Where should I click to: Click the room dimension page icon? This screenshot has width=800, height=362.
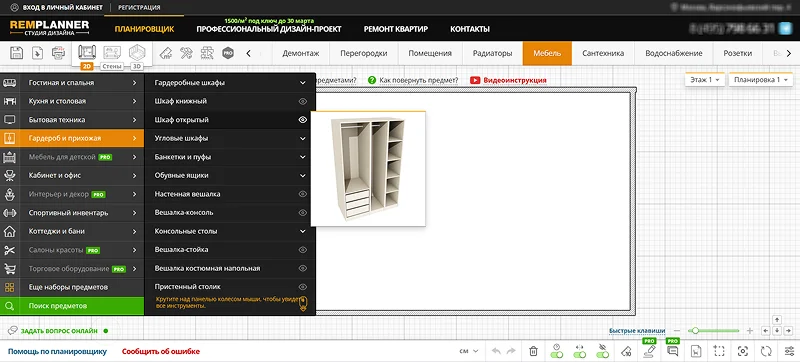tap(696, 351)
